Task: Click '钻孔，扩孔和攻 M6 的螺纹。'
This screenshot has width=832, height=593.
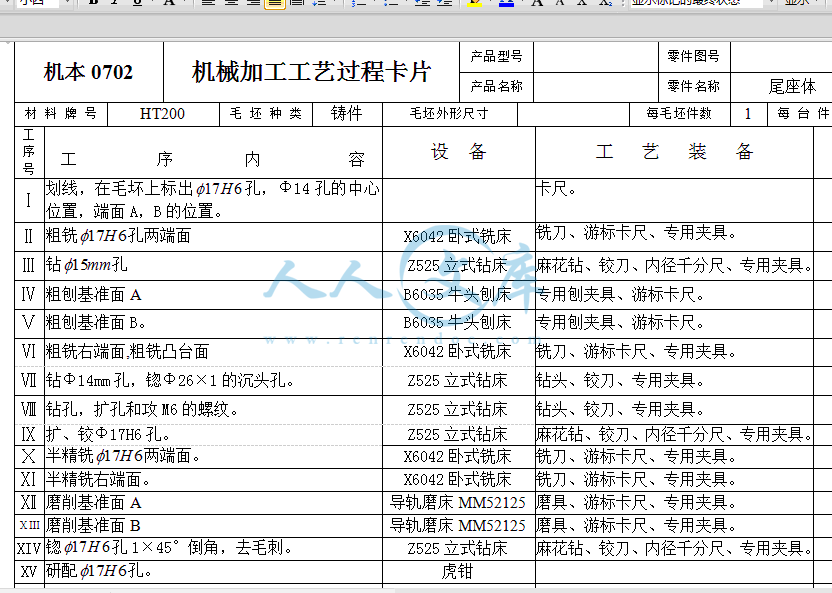Action: pyautogui.click(x=142, y=409)
